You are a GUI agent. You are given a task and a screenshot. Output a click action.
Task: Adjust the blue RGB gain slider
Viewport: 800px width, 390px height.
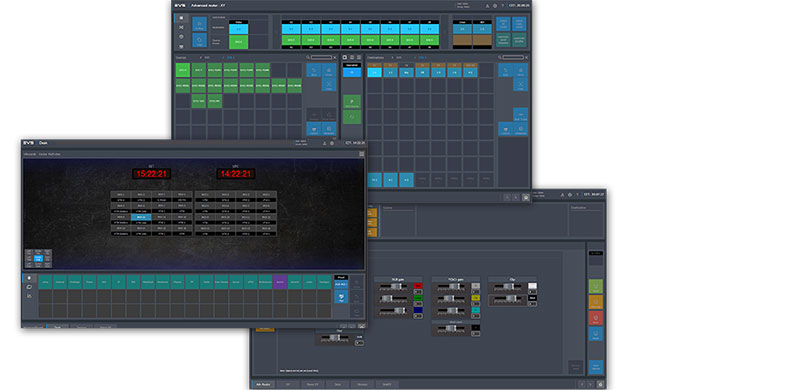393,310
